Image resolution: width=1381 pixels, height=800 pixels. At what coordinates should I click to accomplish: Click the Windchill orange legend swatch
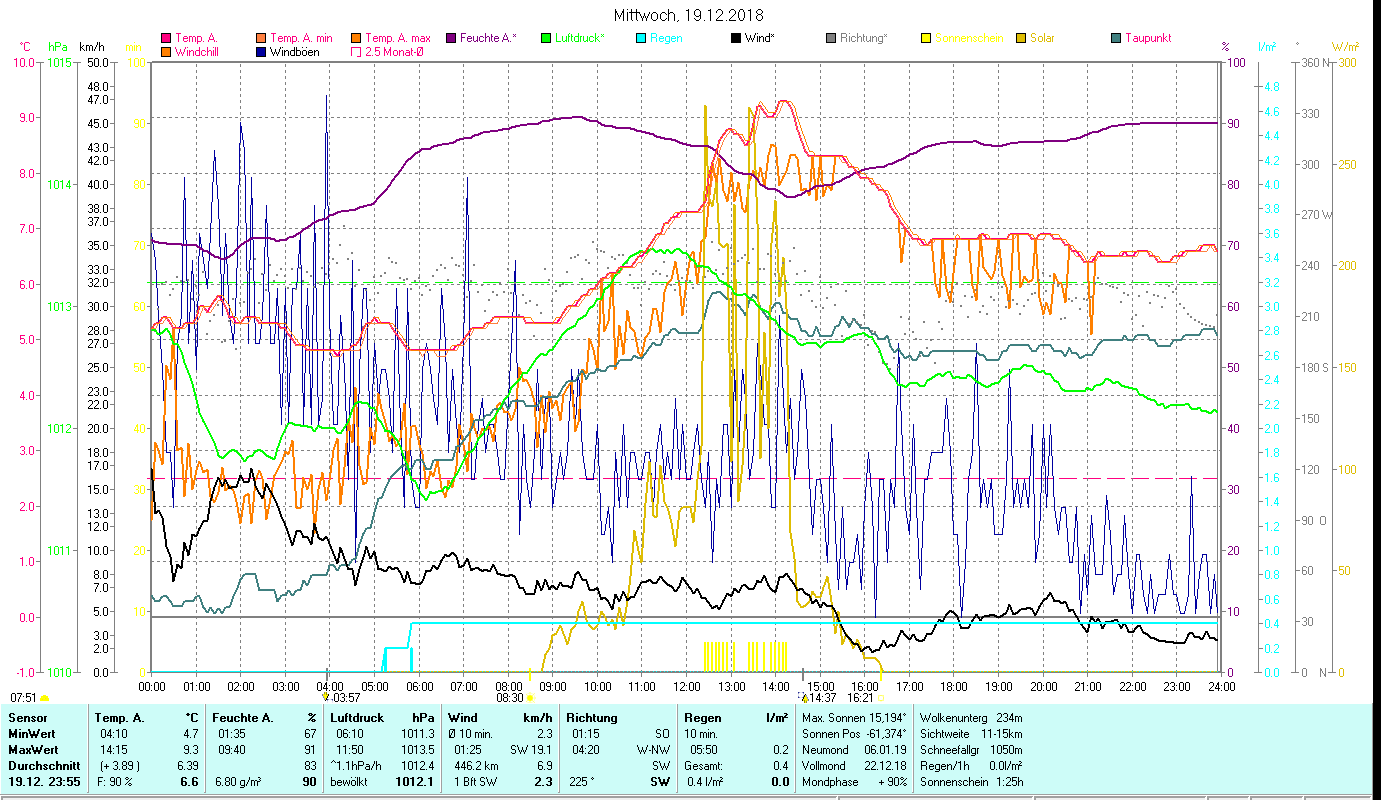[x=166, y=52]
